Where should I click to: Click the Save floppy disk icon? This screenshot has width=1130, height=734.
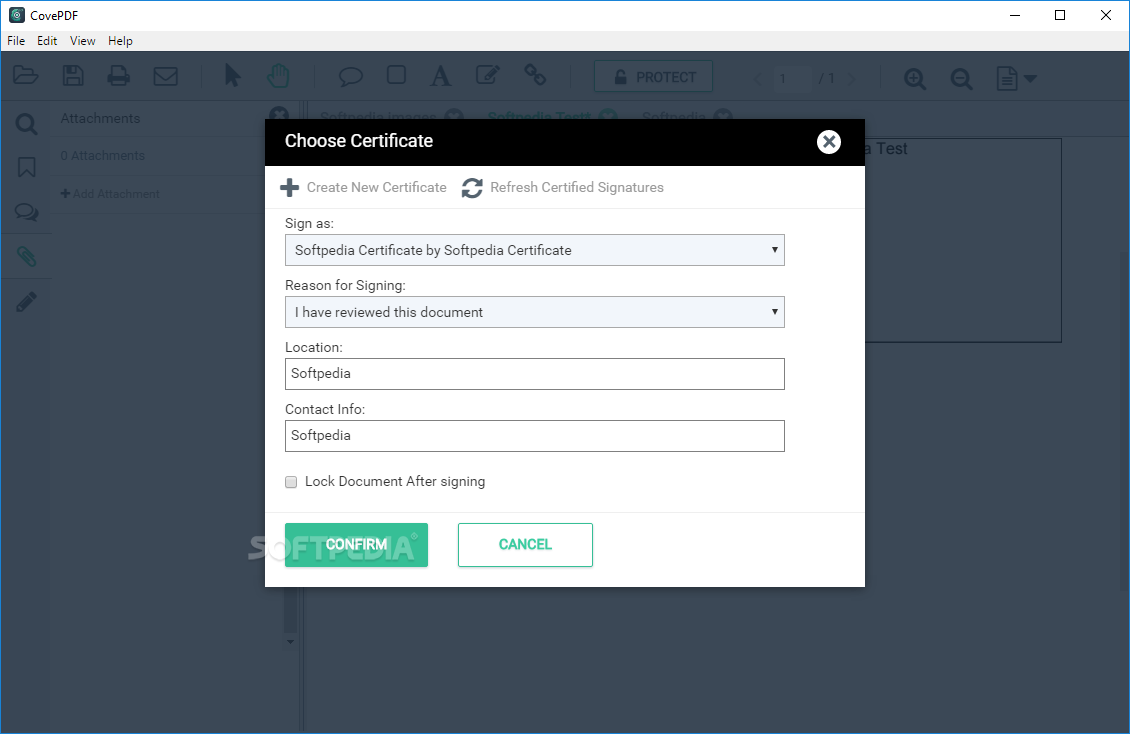(x=73, y=76)
